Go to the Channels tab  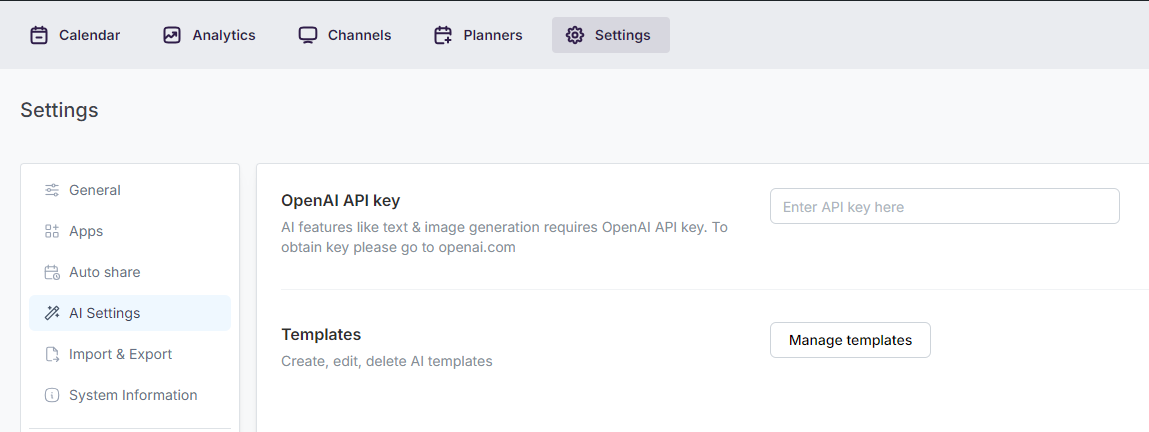344,35
